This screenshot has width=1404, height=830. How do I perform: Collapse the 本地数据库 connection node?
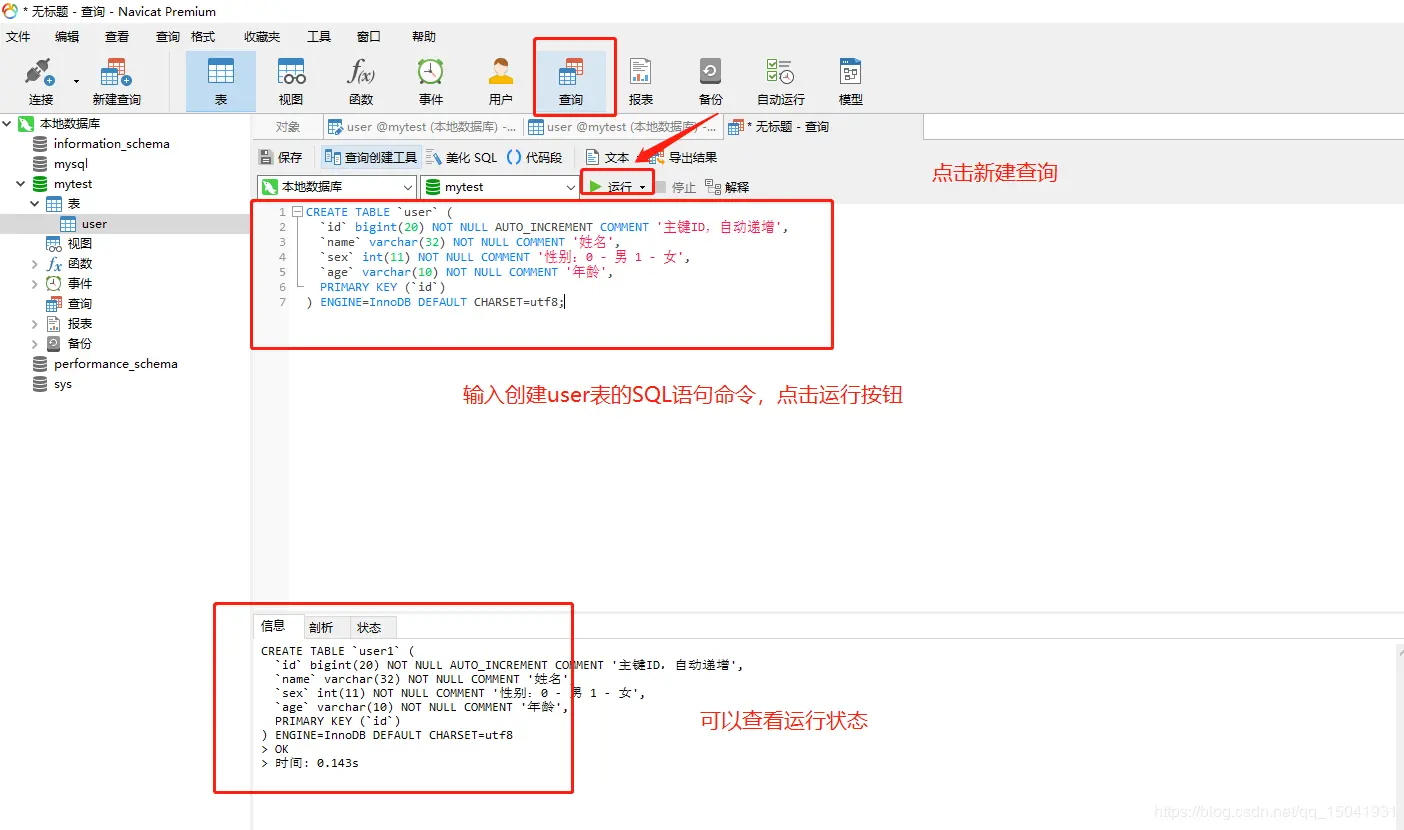click(x=8, y=124)
